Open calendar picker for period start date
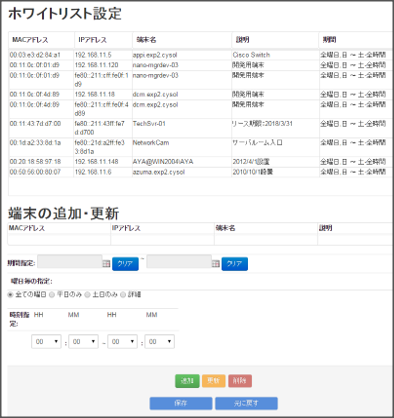The image size is (394, 418). [x=106, y=264]
